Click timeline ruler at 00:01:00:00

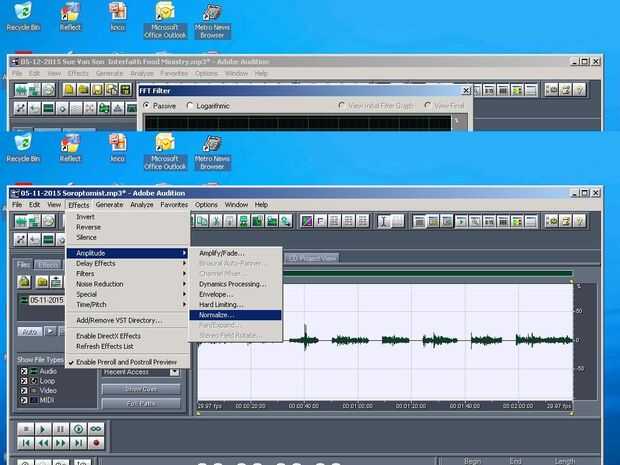pyautogui.click(x=357, y=406)
